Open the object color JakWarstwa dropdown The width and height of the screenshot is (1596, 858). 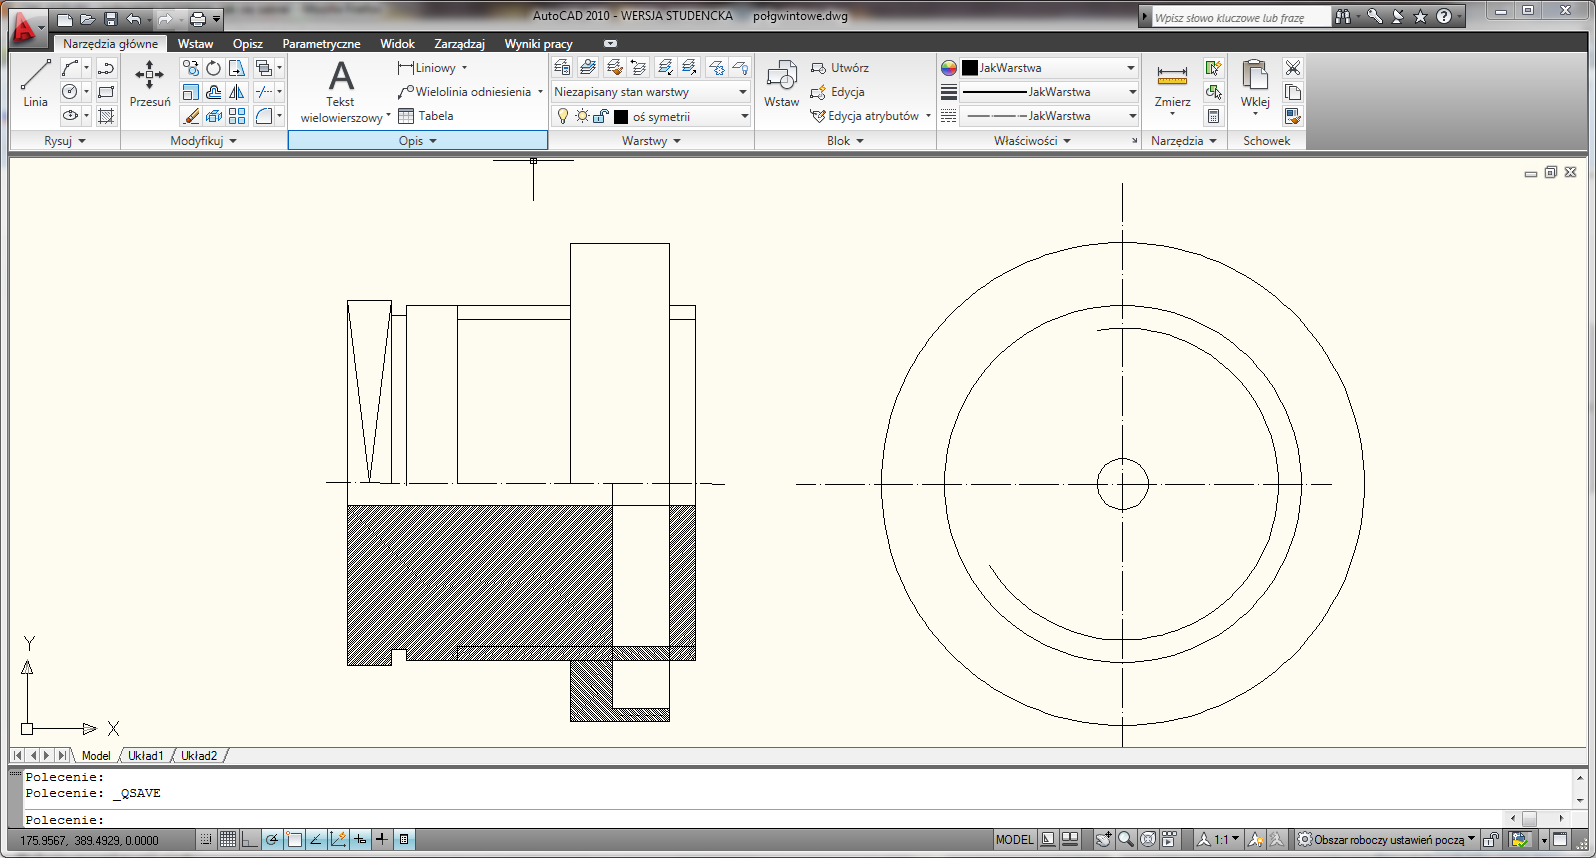(1049, 68)
